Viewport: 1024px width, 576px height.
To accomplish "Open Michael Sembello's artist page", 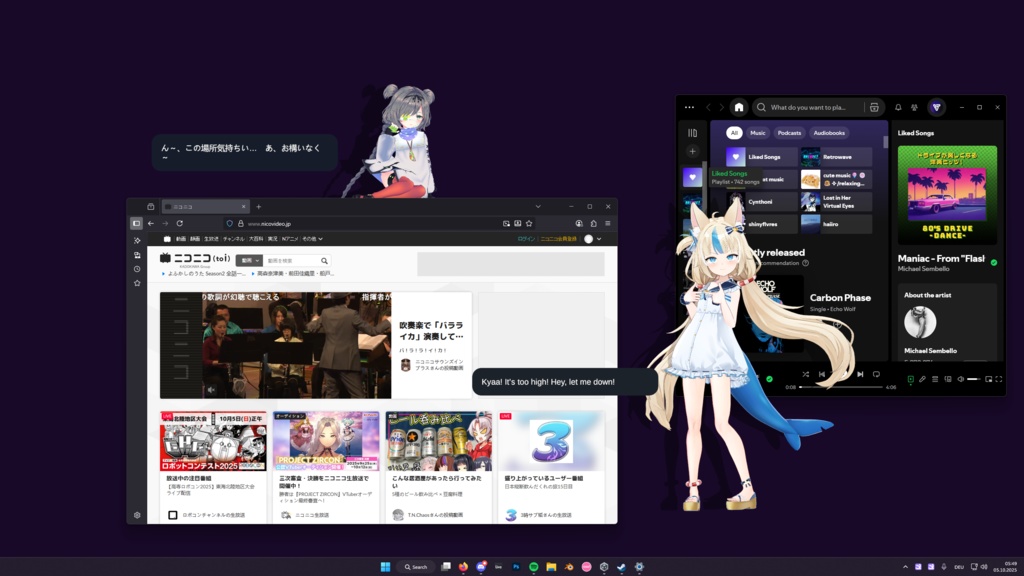I will coord(924,268).
